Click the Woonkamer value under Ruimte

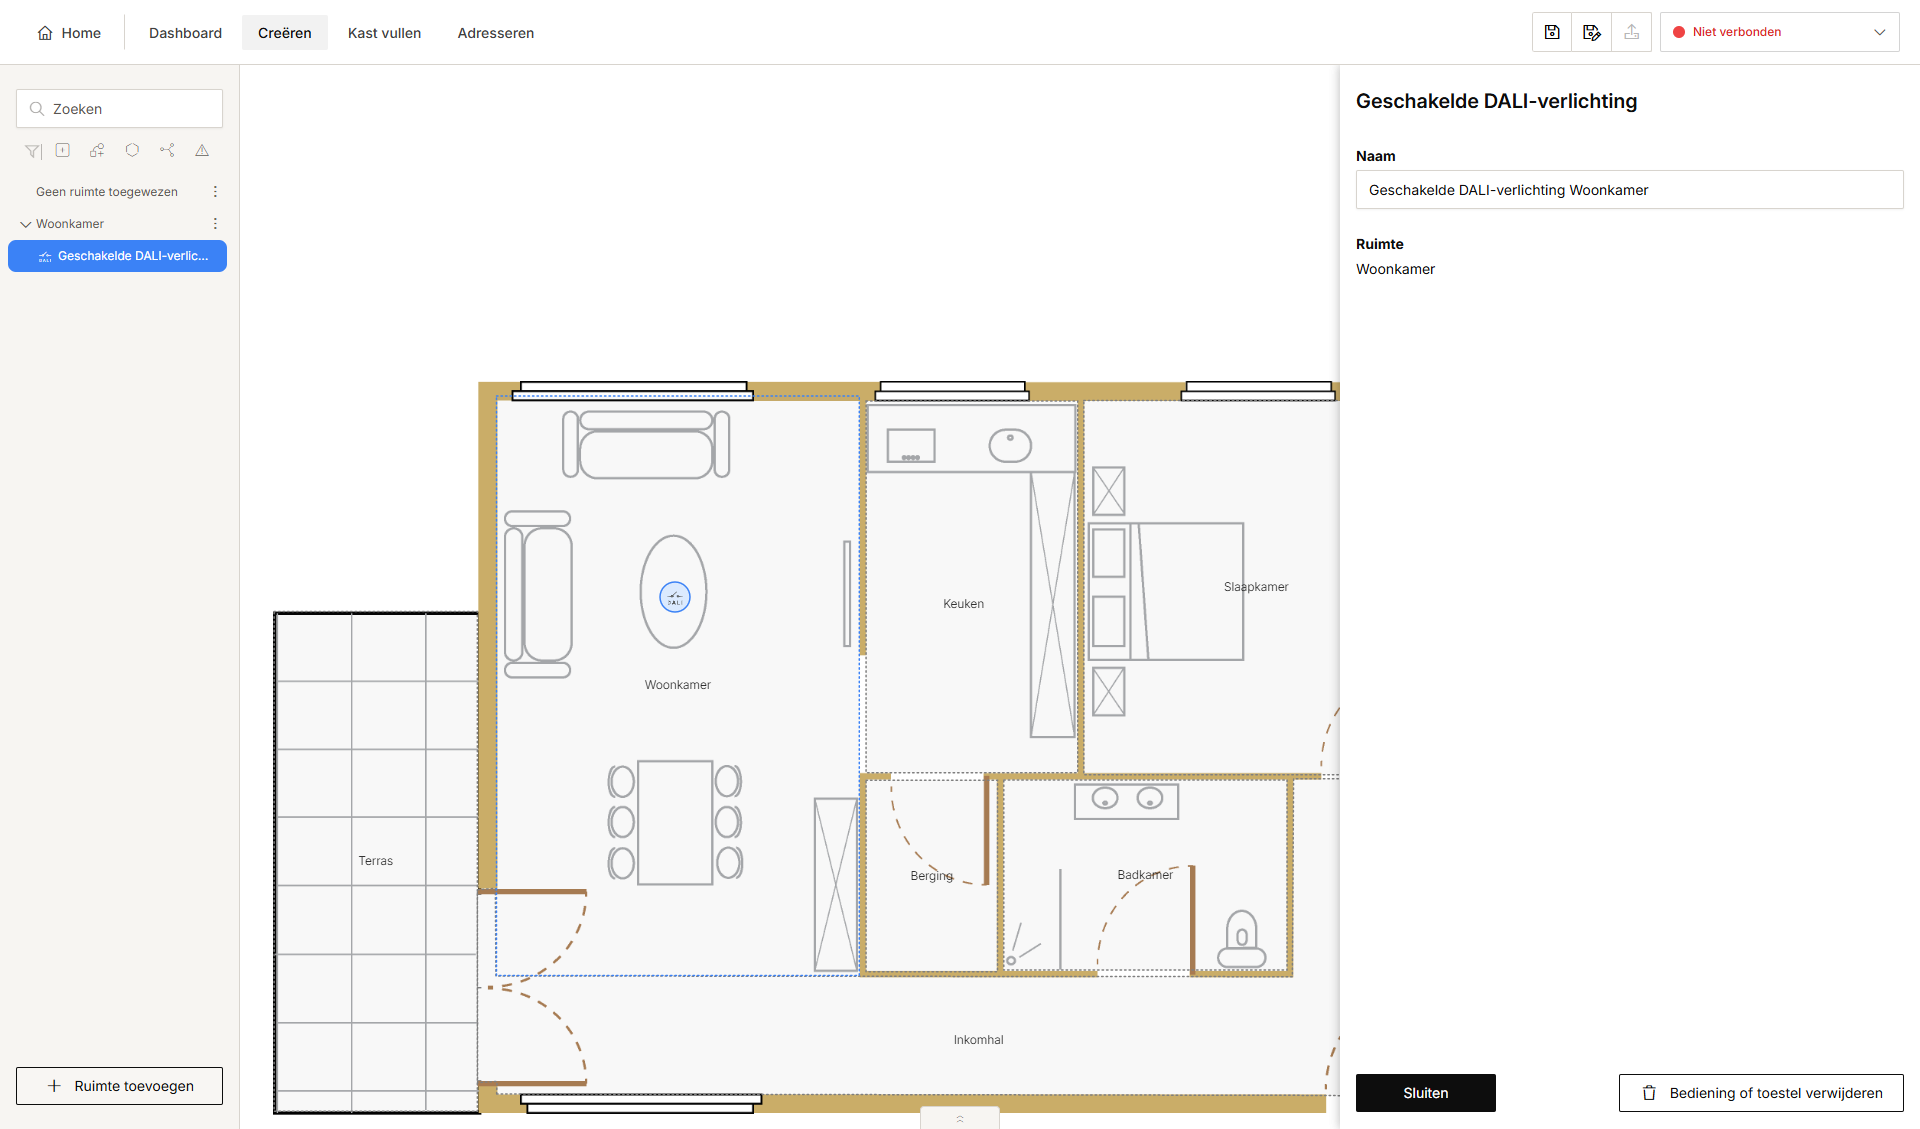pos(1395,269)
